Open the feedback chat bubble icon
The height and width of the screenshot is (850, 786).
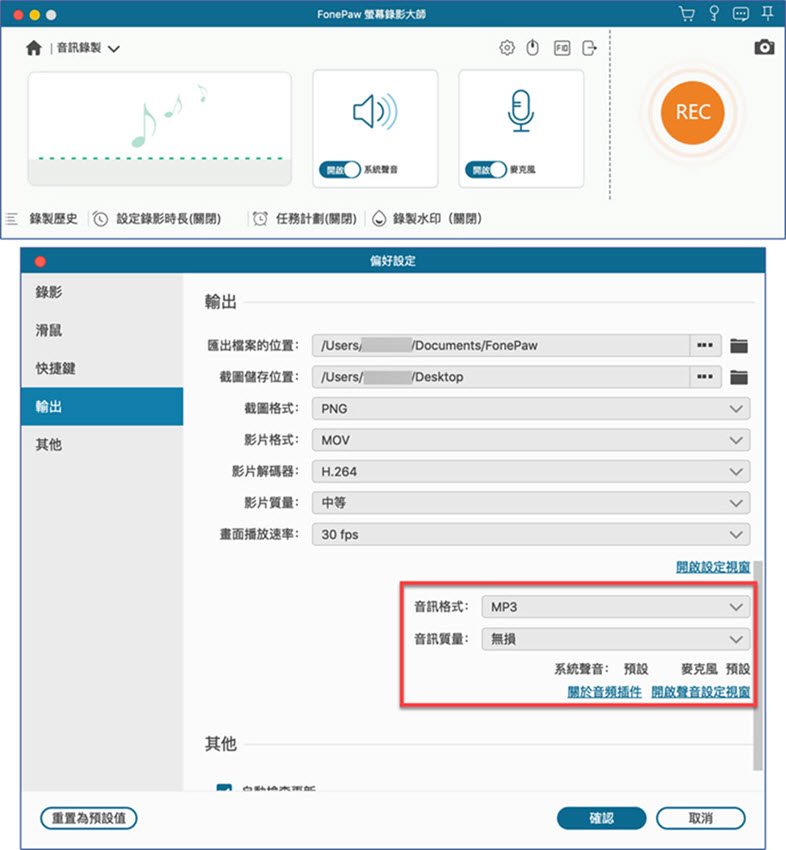point(740,14)
